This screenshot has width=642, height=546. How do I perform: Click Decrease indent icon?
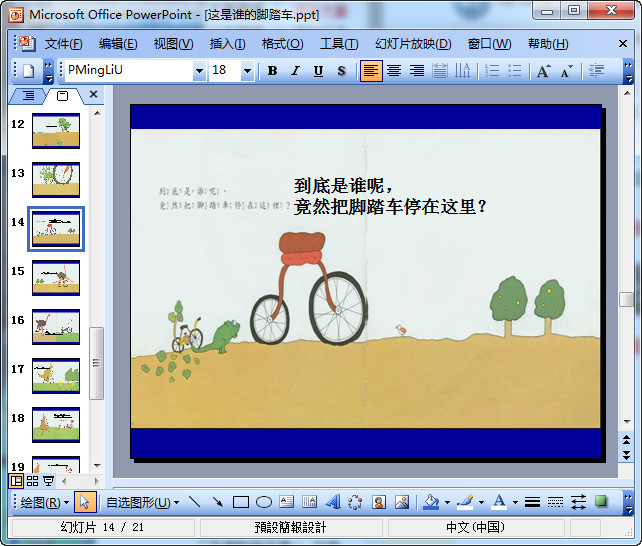(x=596, y=71)
